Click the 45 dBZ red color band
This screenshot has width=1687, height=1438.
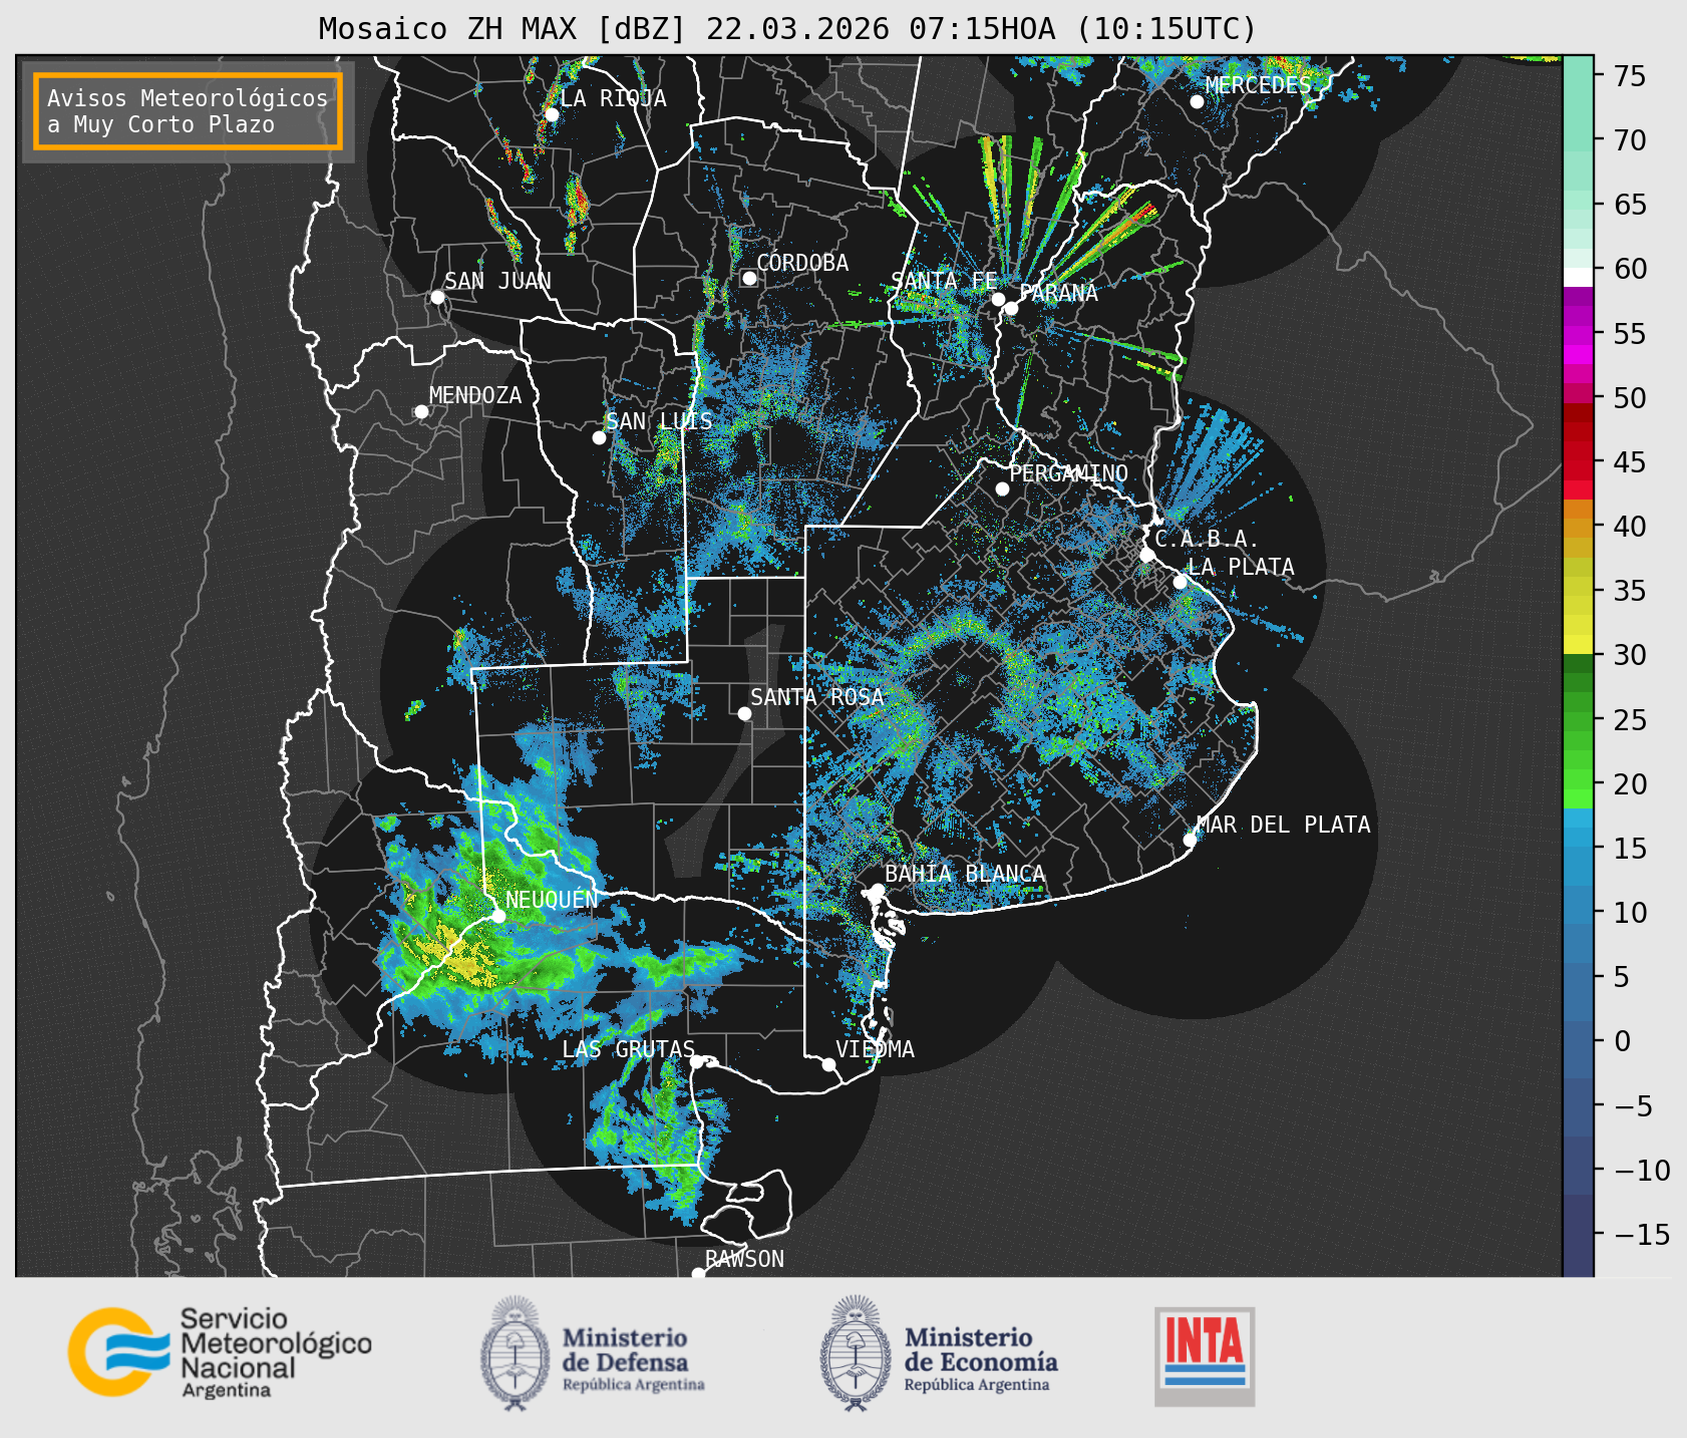point(1577,463)
